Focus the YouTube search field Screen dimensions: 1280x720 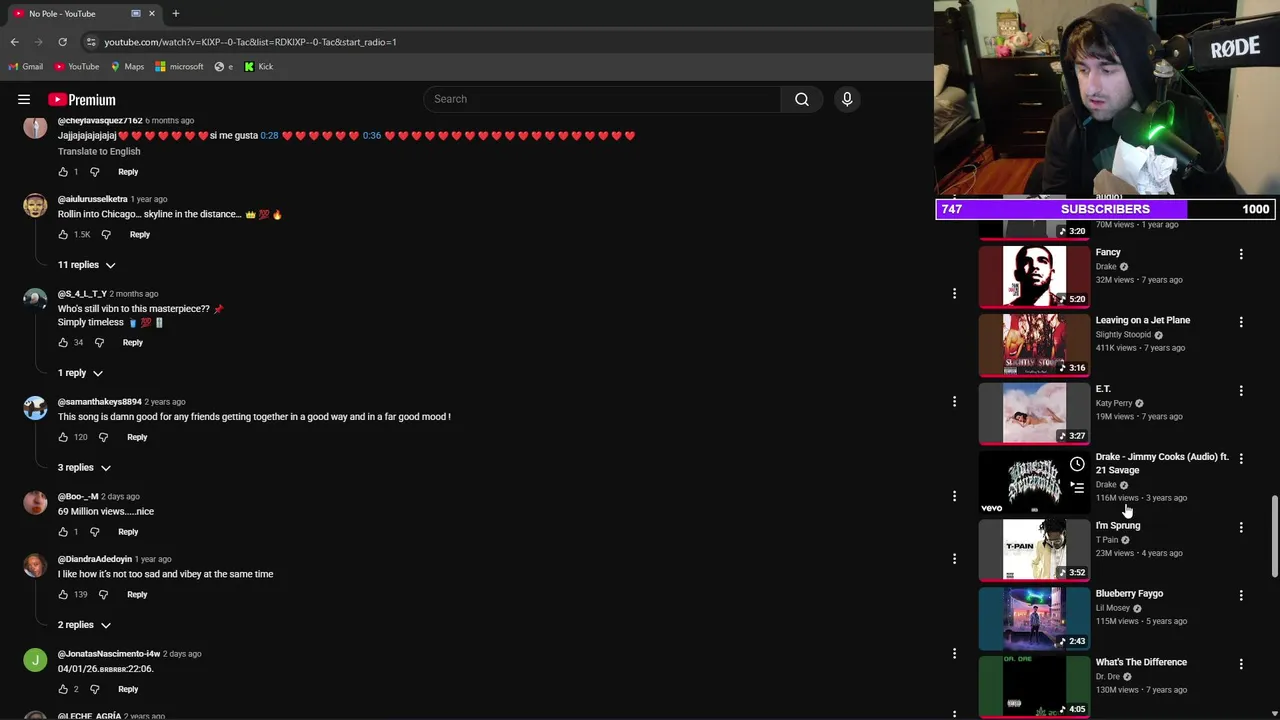(x=603, y=99)
